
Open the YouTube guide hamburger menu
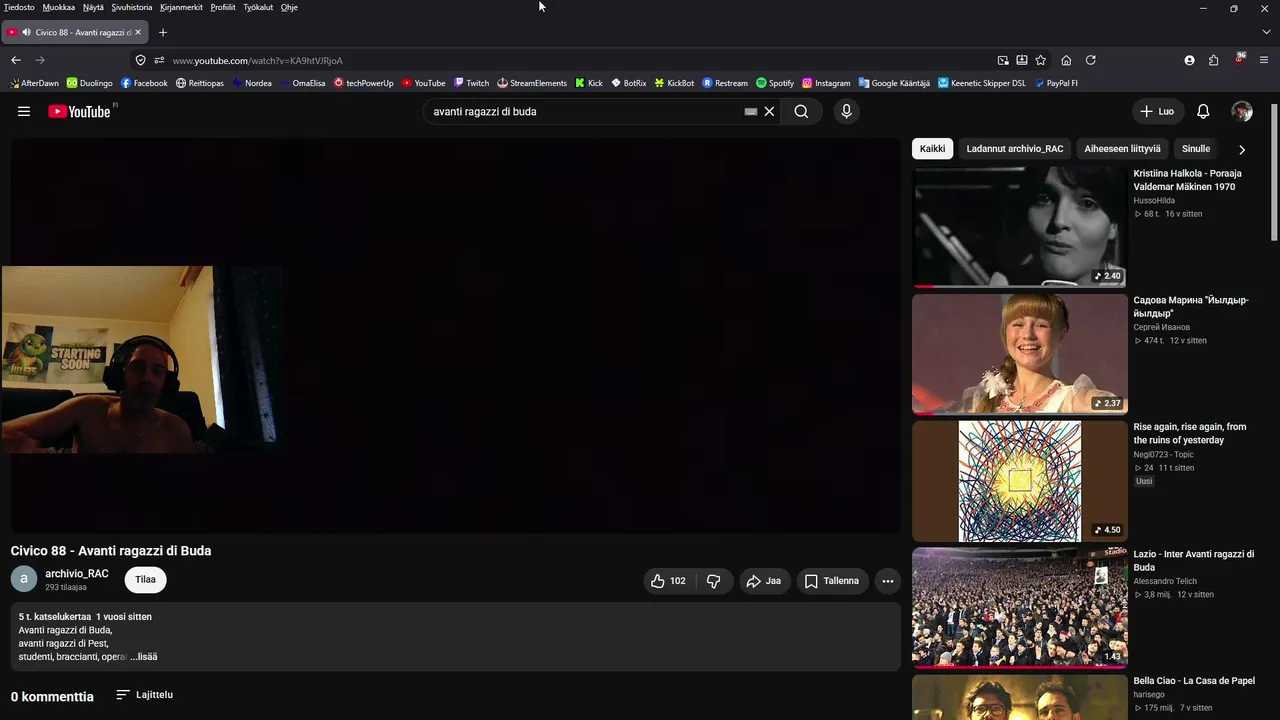pyautogui.click(x=24, y=111)
